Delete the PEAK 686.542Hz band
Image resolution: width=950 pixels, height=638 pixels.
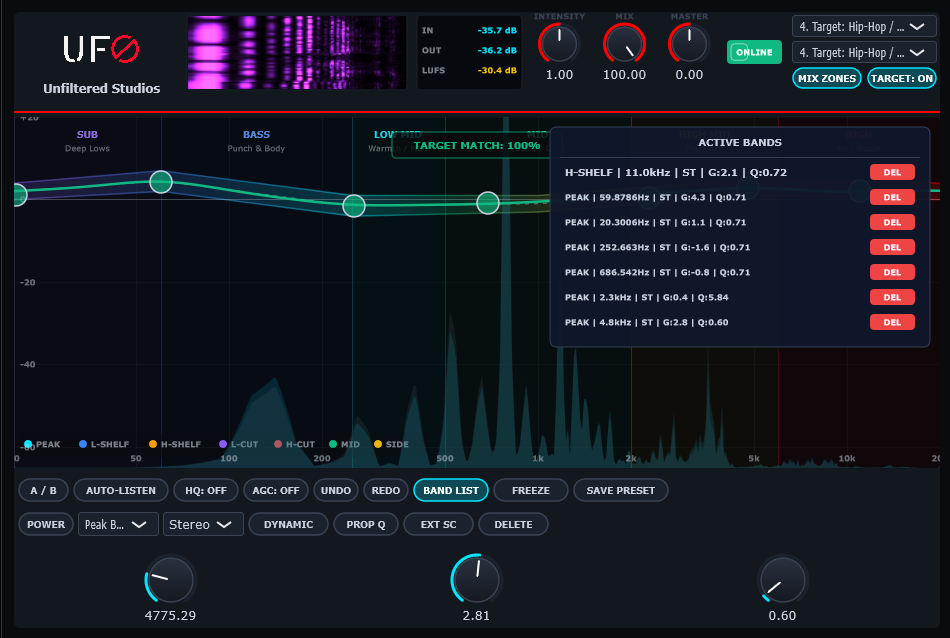click(x=892, y=272)
